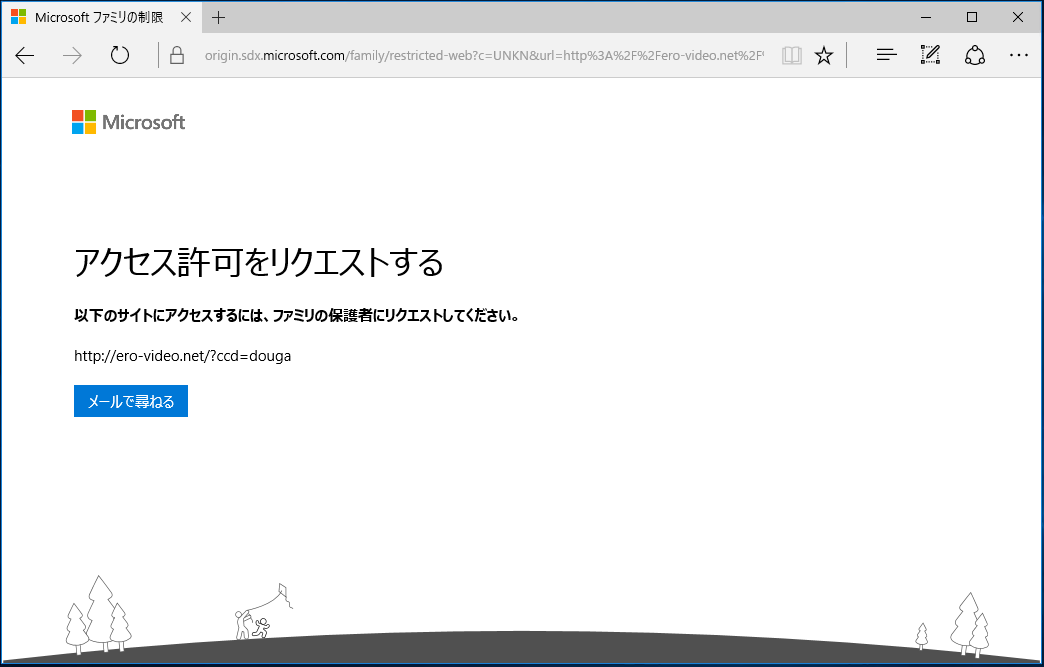1044x667 pixels.
Task: Click the address bar URL
Action: pyautogui.click(x=480, y=55)
